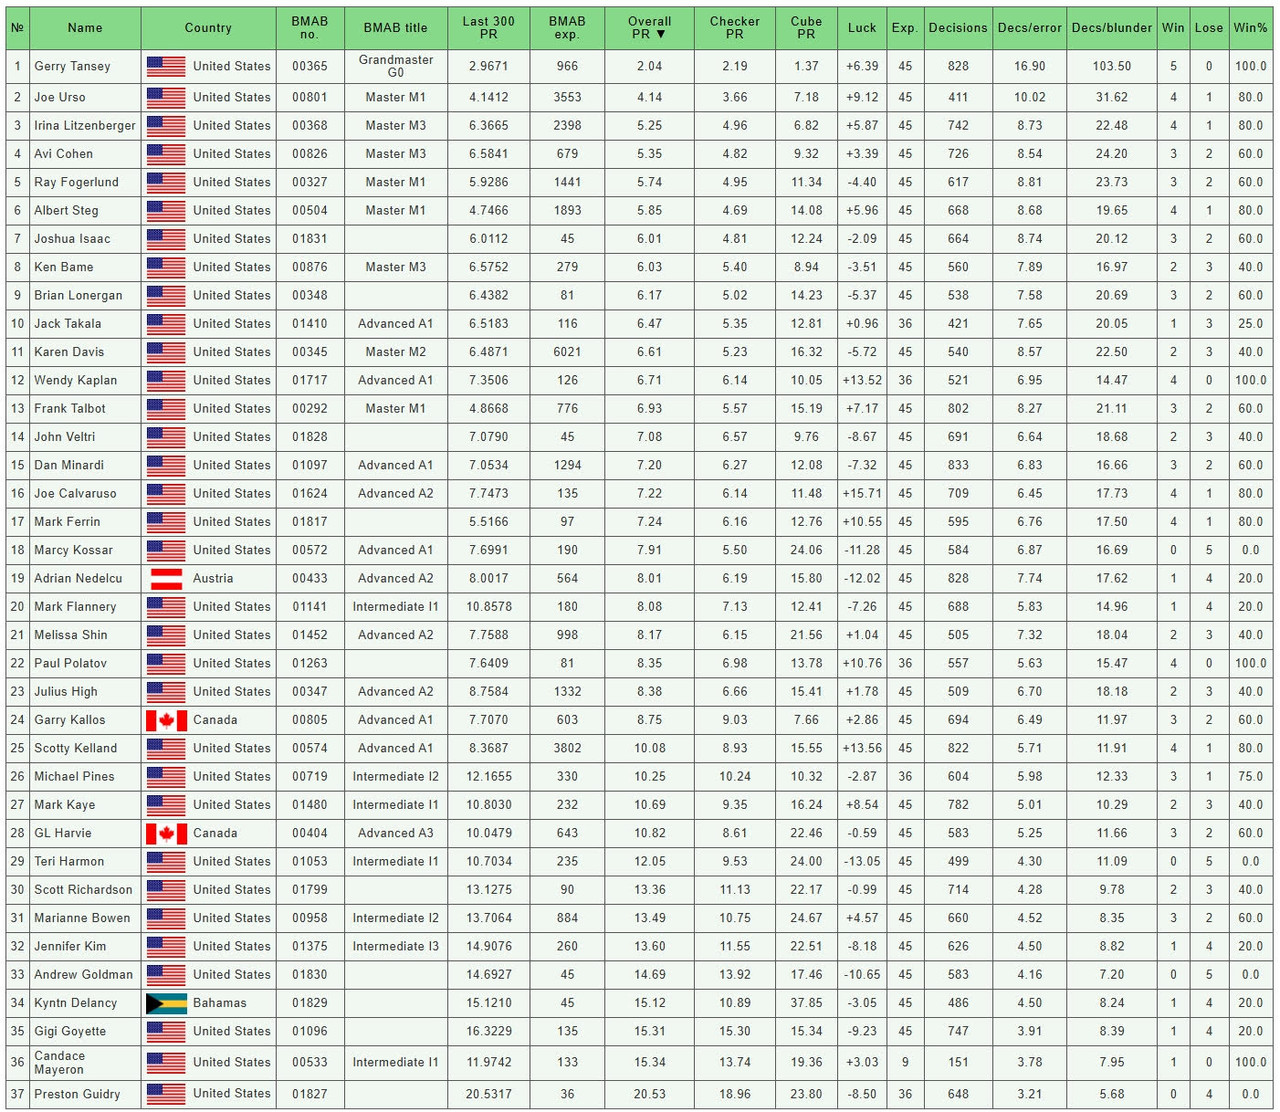The height and width of the screenshot is (1112, 1280).
Task: Click the US flag in Gigi Goyette row
Action: point(166,1031)
